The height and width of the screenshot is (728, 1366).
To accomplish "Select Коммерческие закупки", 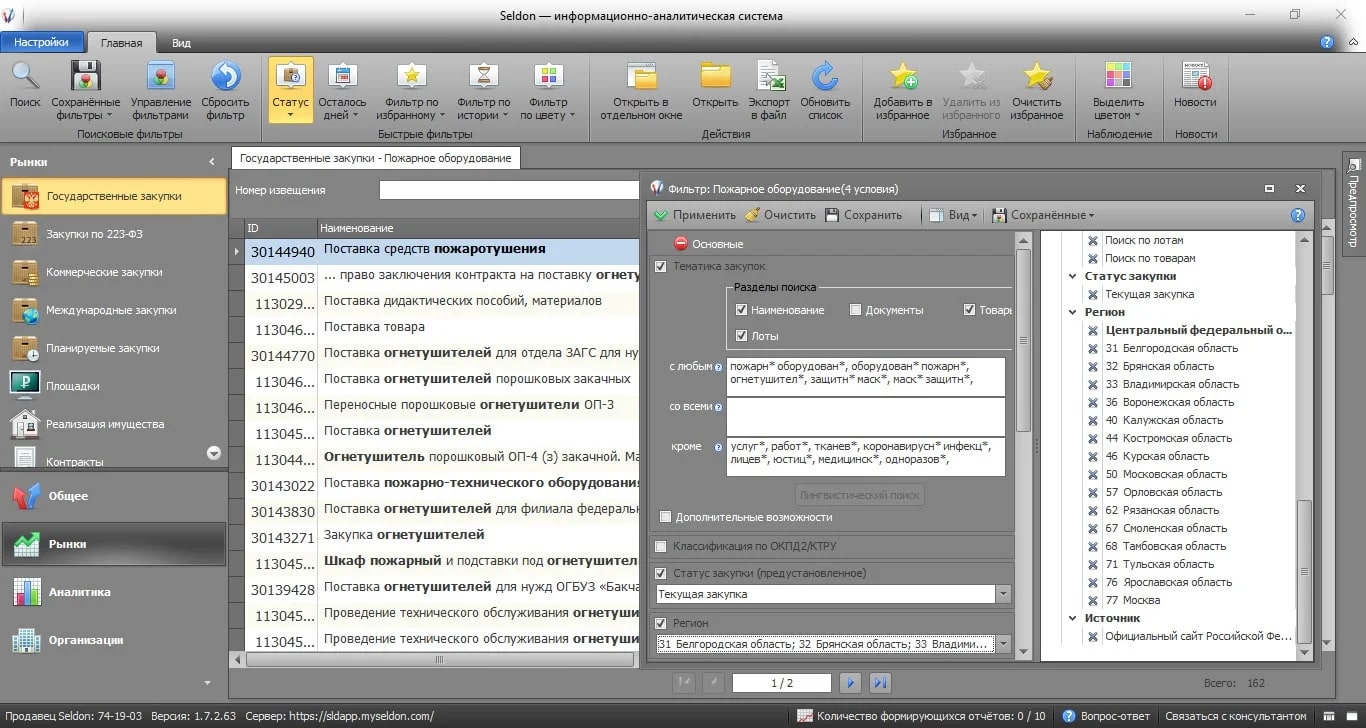I will pos(114,272).
